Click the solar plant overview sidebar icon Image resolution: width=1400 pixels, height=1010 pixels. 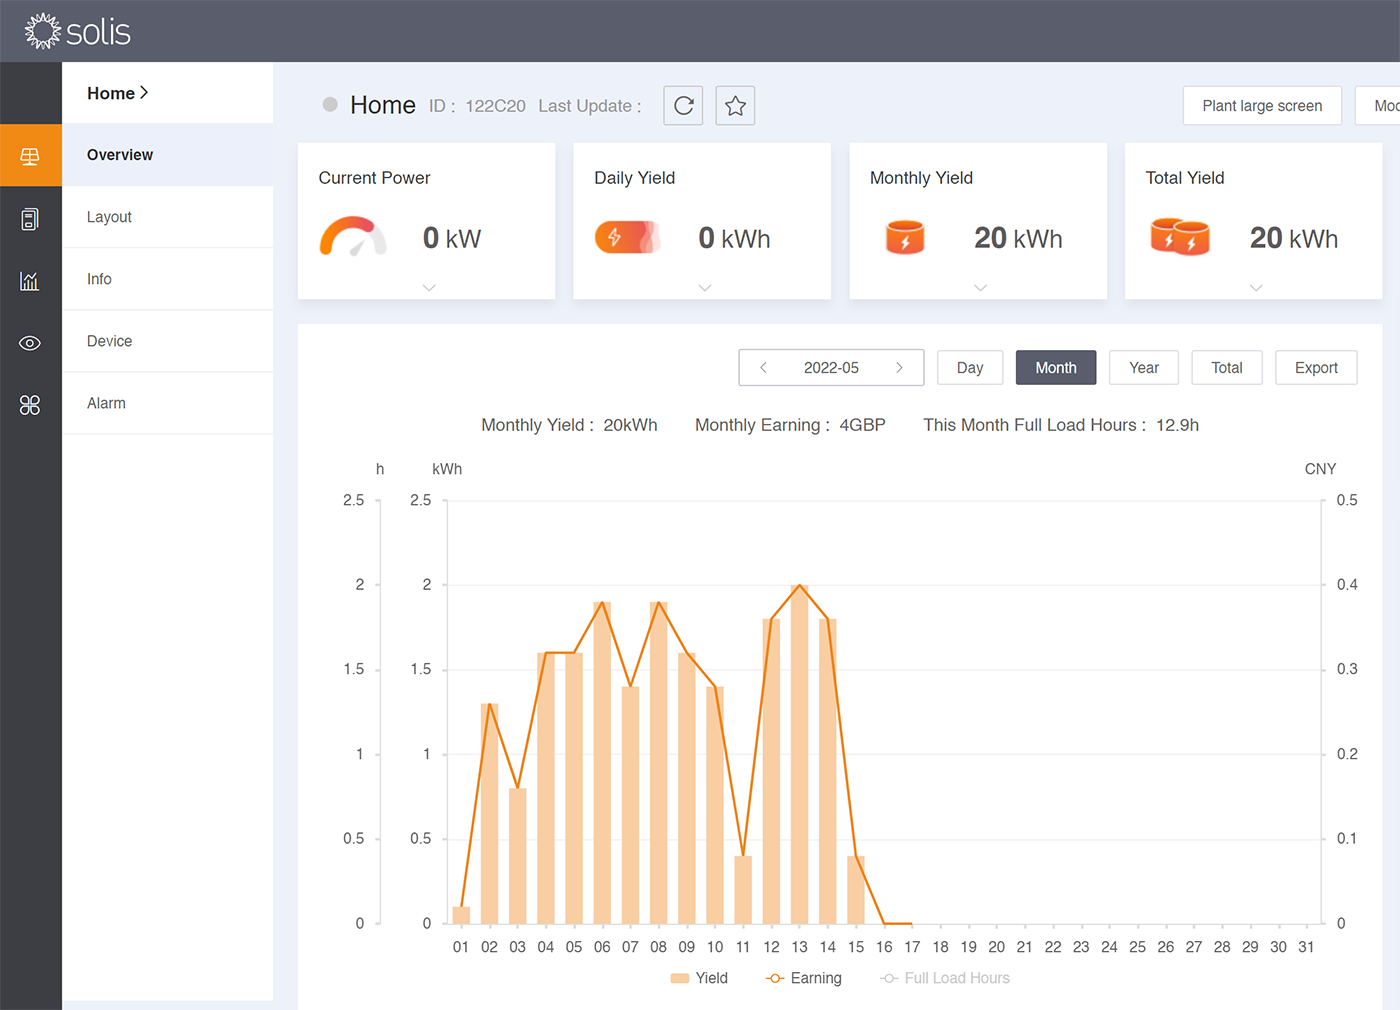(x=30, y=156)
